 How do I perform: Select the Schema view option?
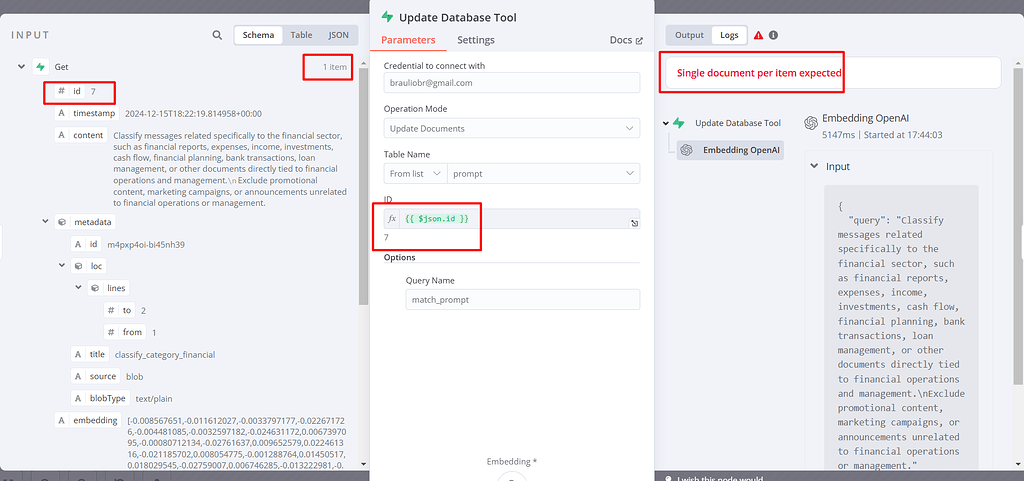(x=258, y=35)
